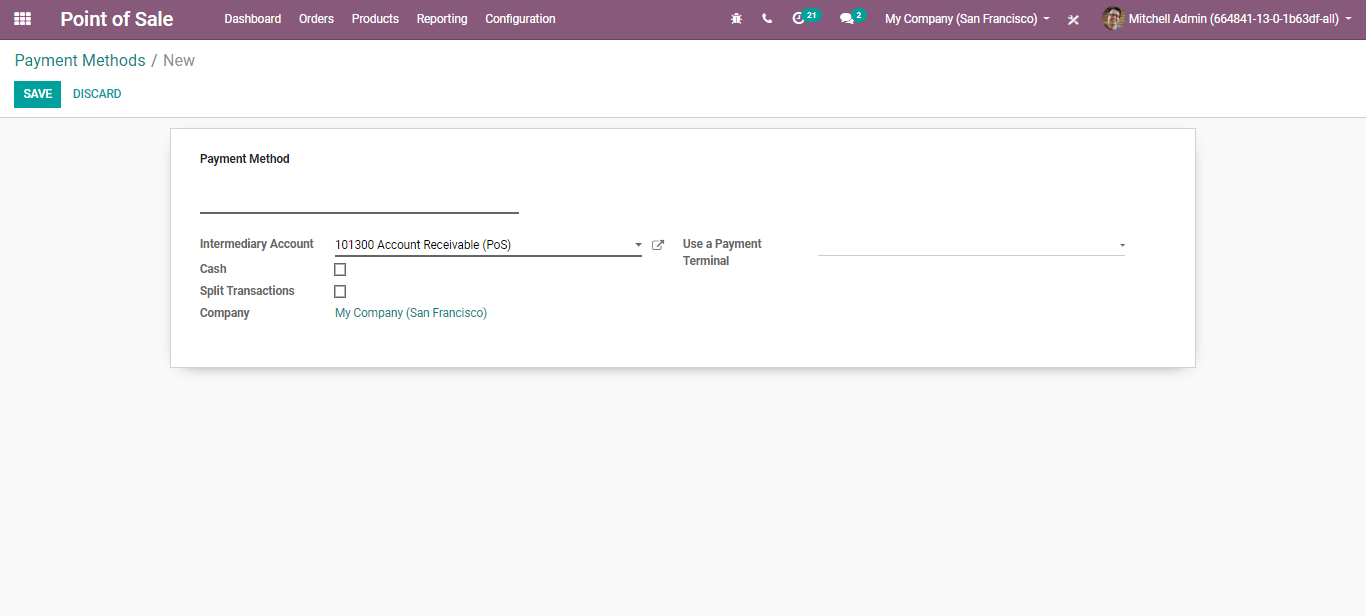Screen dimensions: 1366x616
Task: Click the debug bug icon
Action: (737, 19)
